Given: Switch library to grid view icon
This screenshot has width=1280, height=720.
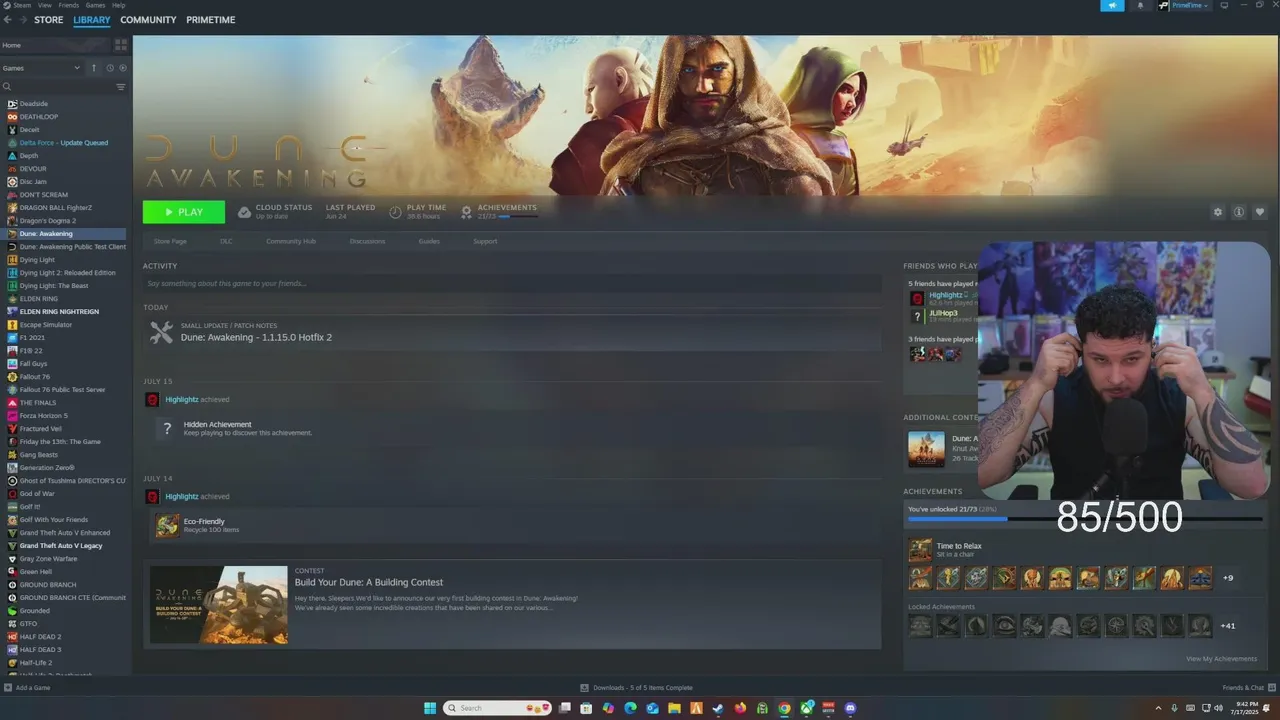Looking at the screenshot, I should pos(121,45).
